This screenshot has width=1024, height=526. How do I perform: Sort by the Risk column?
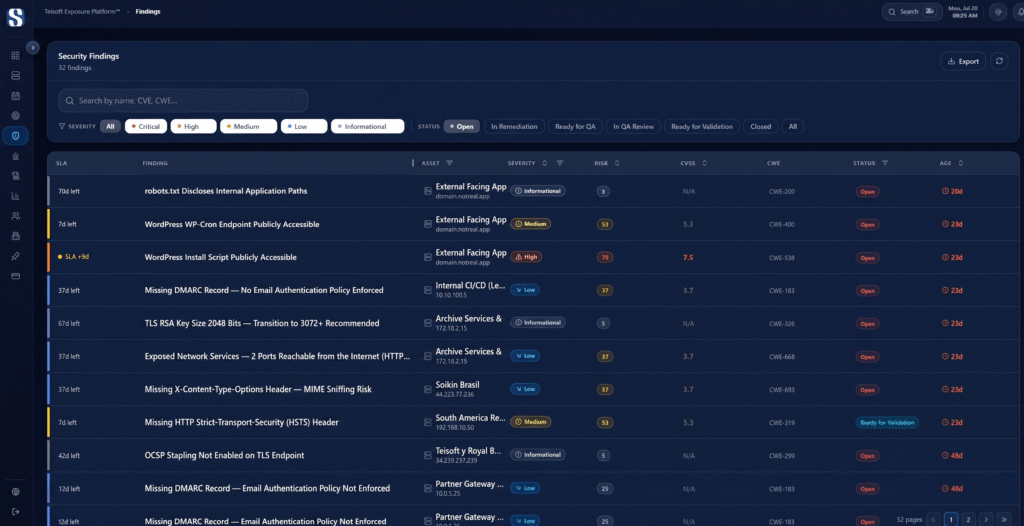pos(617,163)
